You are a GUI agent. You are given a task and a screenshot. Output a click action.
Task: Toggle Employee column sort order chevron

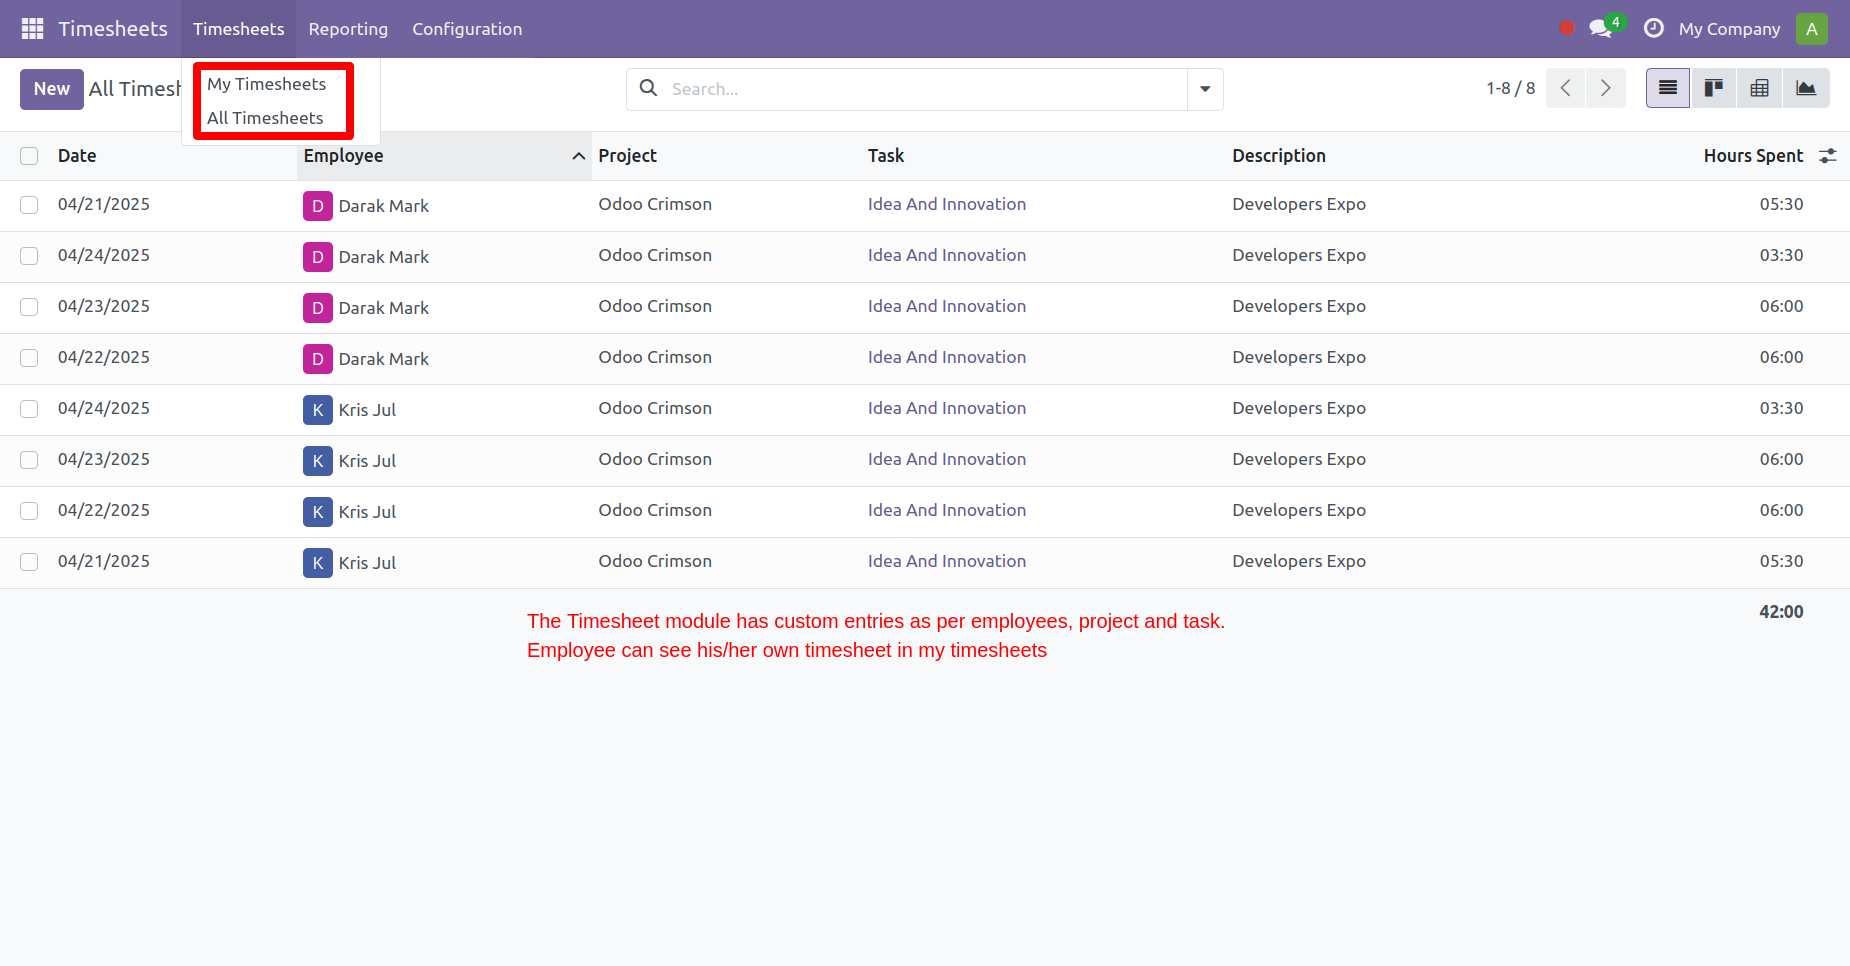pyautogui.click(x=578, y=156)
